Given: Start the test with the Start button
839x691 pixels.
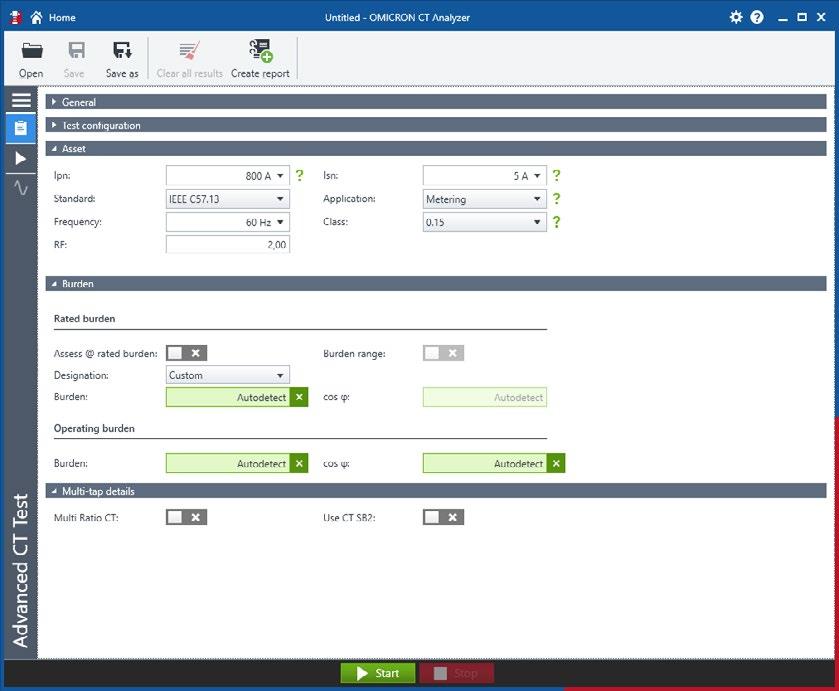Looking at the screenshot, I should click(x=378, y=673).
